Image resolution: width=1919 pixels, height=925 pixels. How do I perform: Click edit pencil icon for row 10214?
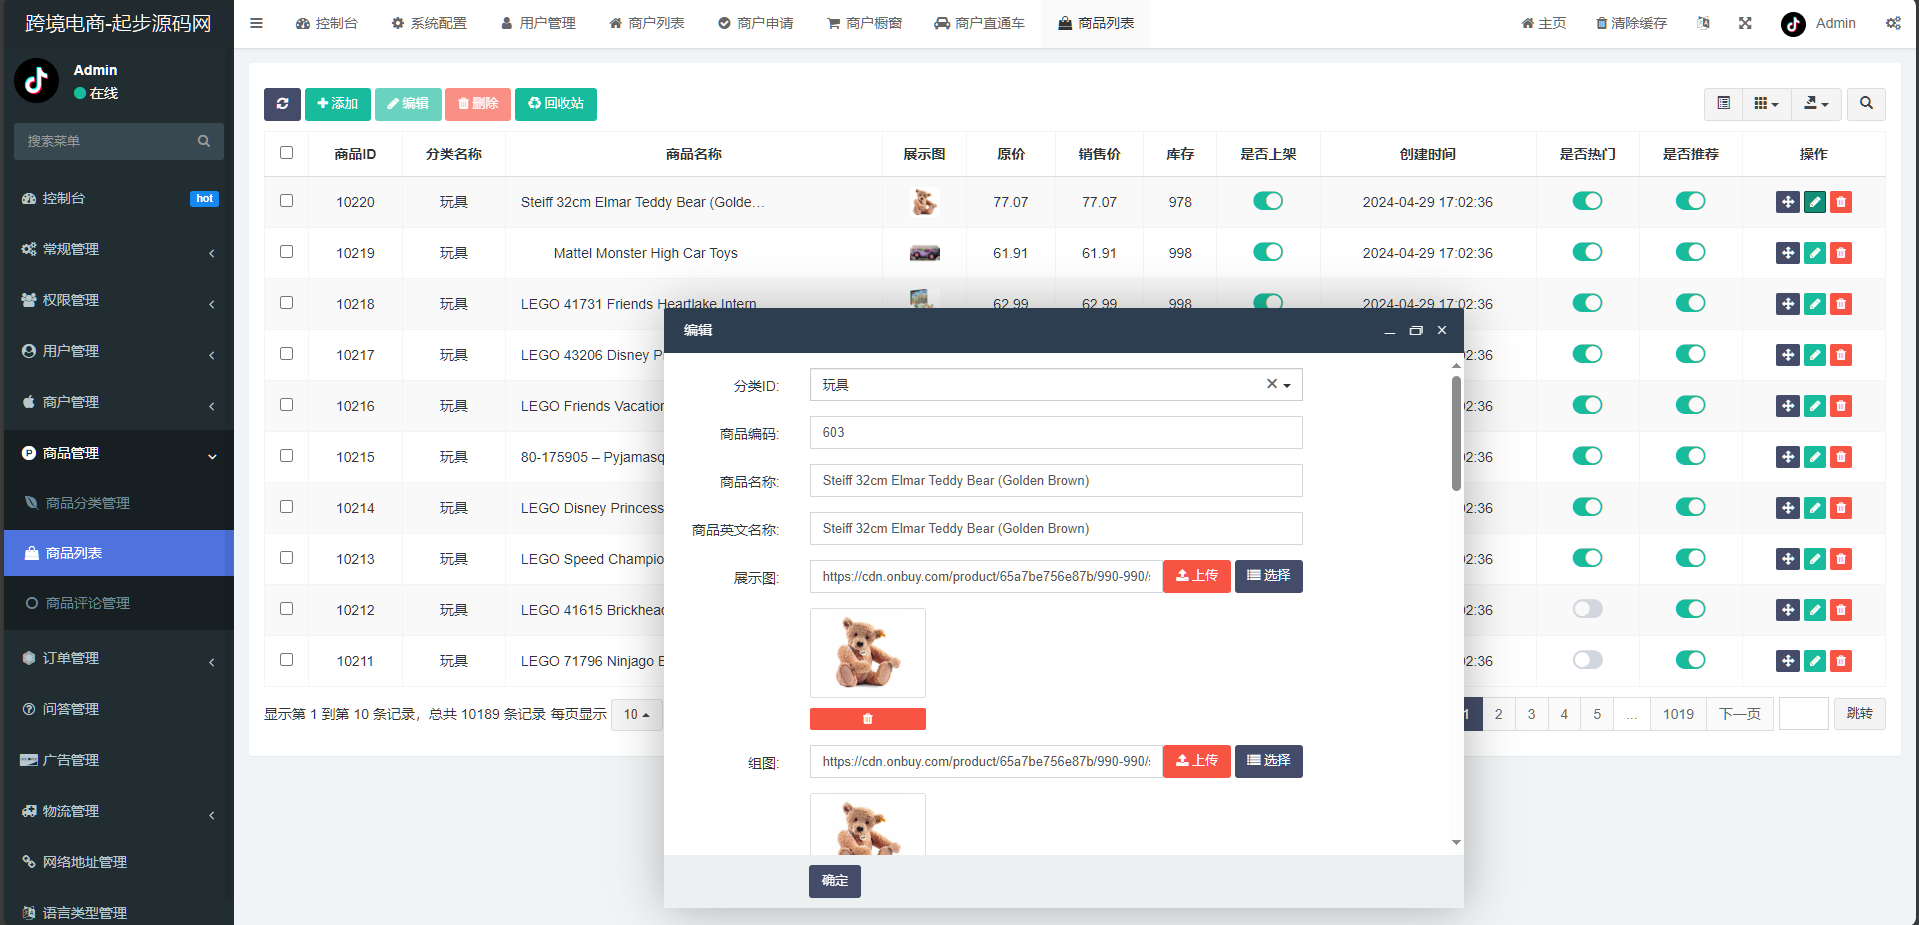point(1814,508)
